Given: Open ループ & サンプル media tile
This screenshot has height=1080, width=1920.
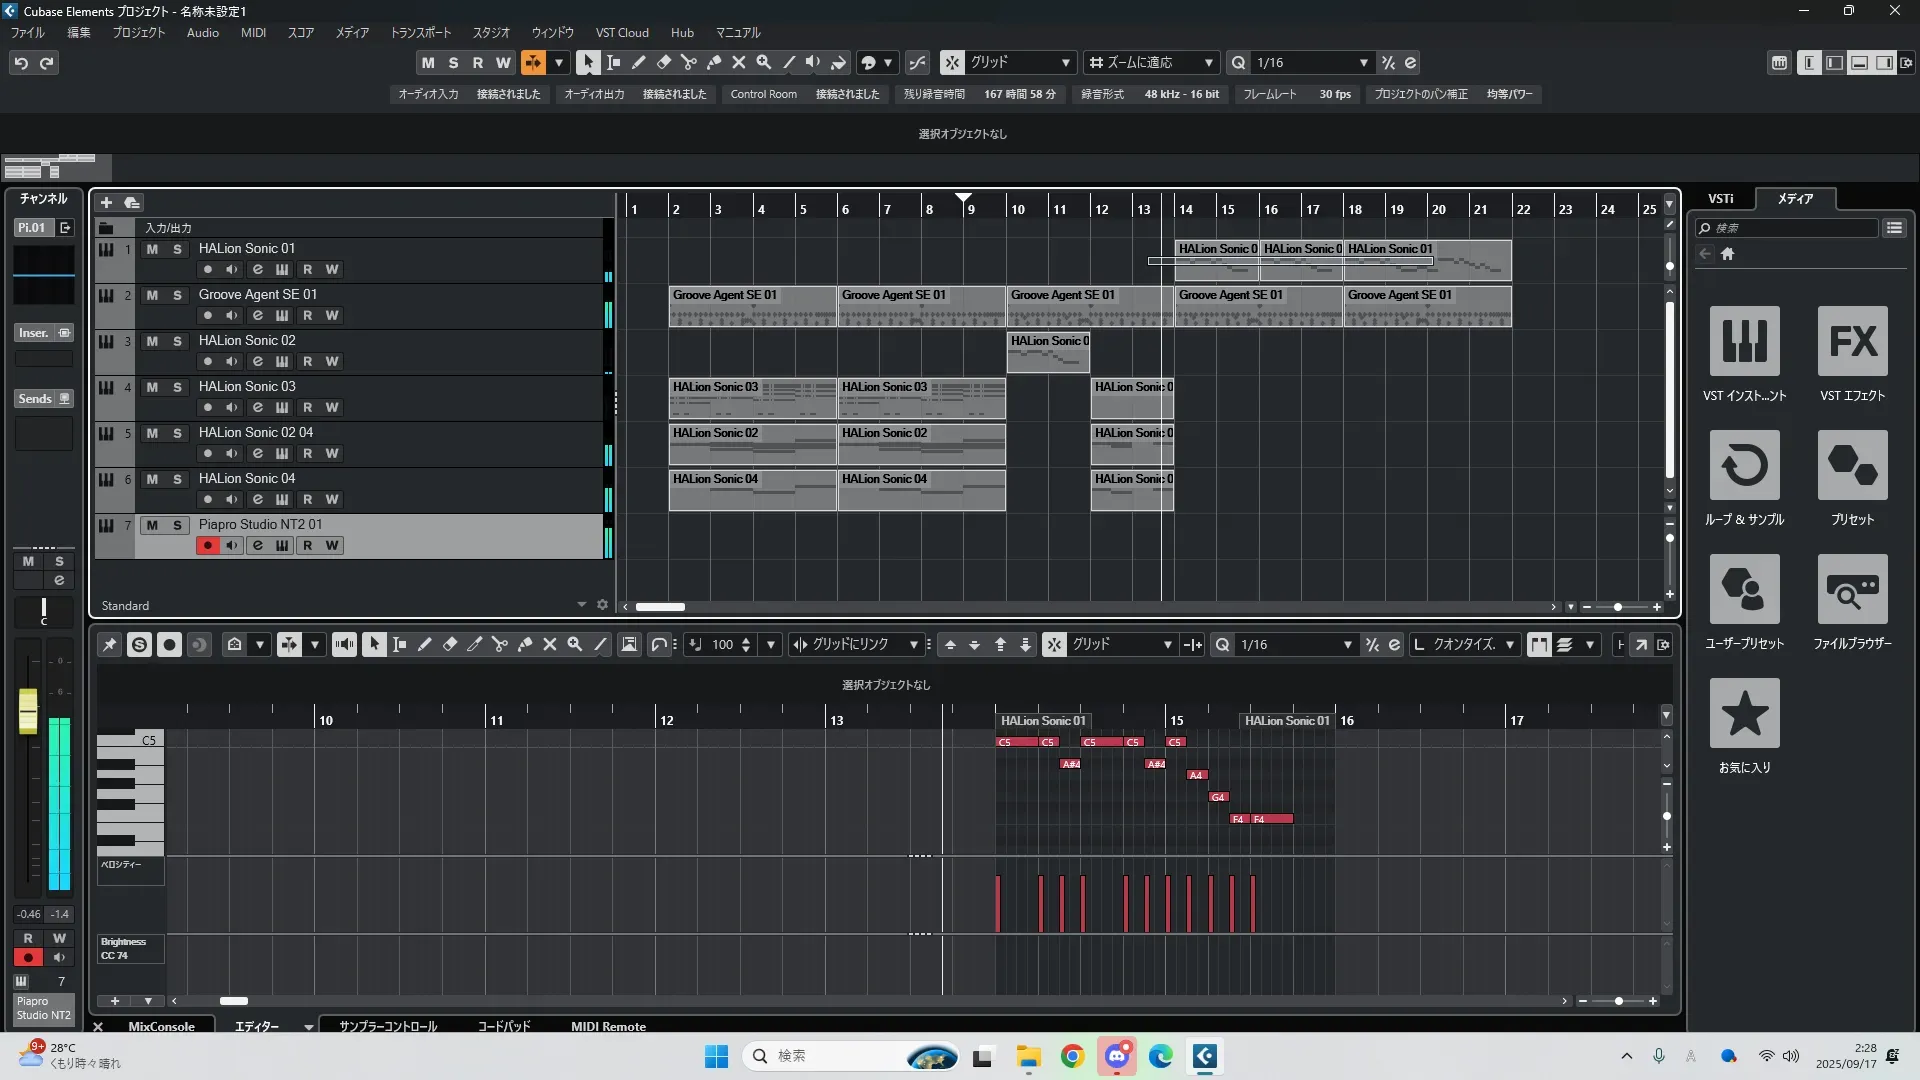Looking at the screenshot, I should coord(1744,465).
